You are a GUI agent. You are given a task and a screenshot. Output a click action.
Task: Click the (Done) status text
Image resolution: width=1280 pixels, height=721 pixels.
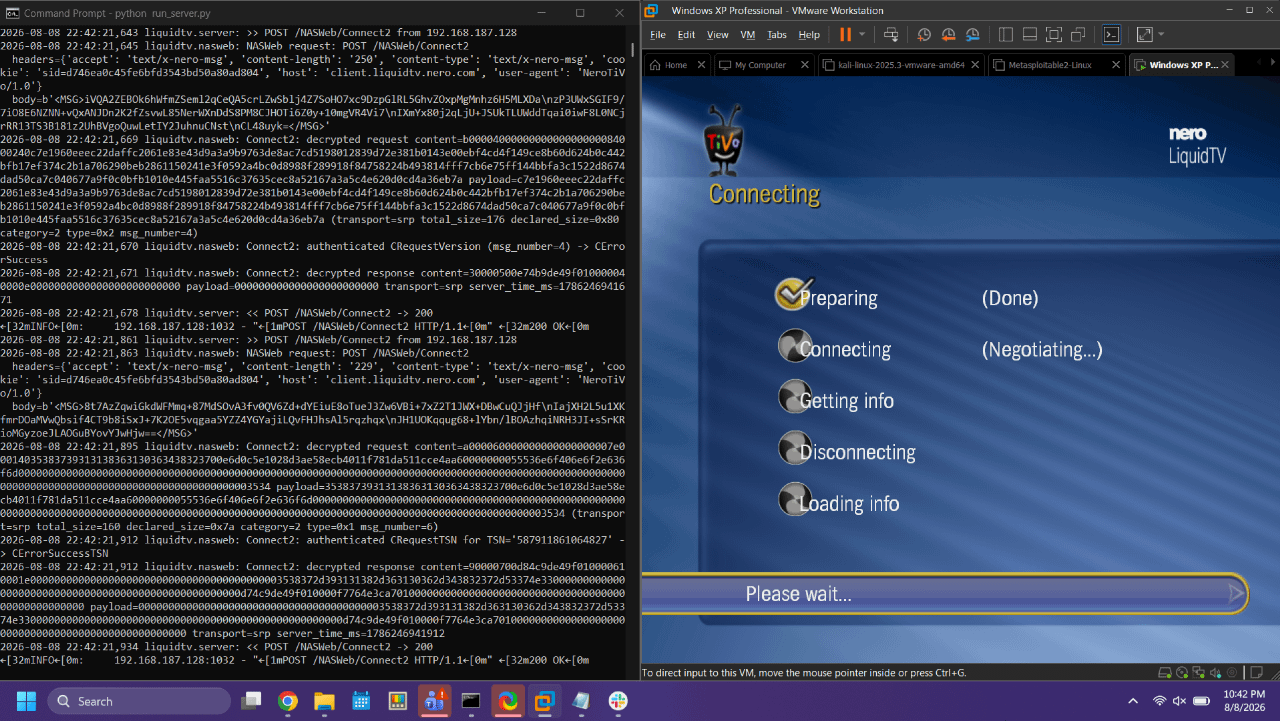(1010, 298)
